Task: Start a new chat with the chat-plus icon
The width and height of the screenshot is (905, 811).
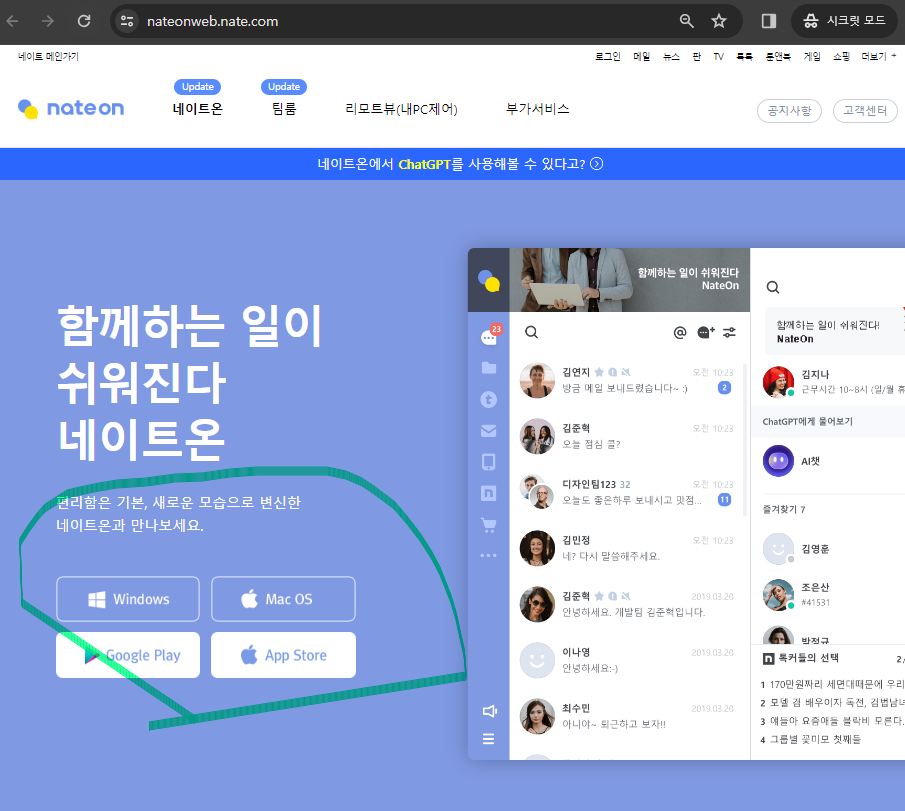Action: pyautogui.click(x=706, y=331)
